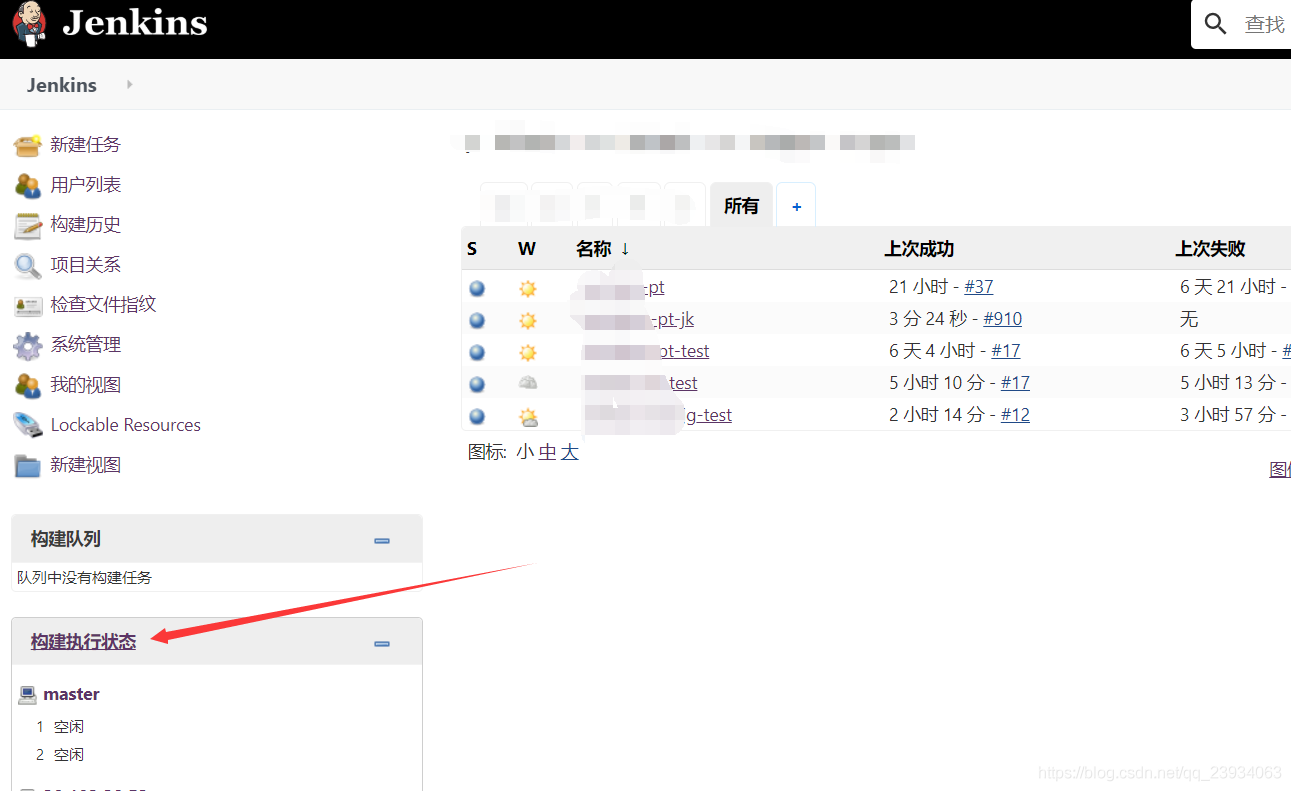This screenshot has width=1291, height=791.
Task: Click the 系统管理 gear icon
Action: (27, 346)
